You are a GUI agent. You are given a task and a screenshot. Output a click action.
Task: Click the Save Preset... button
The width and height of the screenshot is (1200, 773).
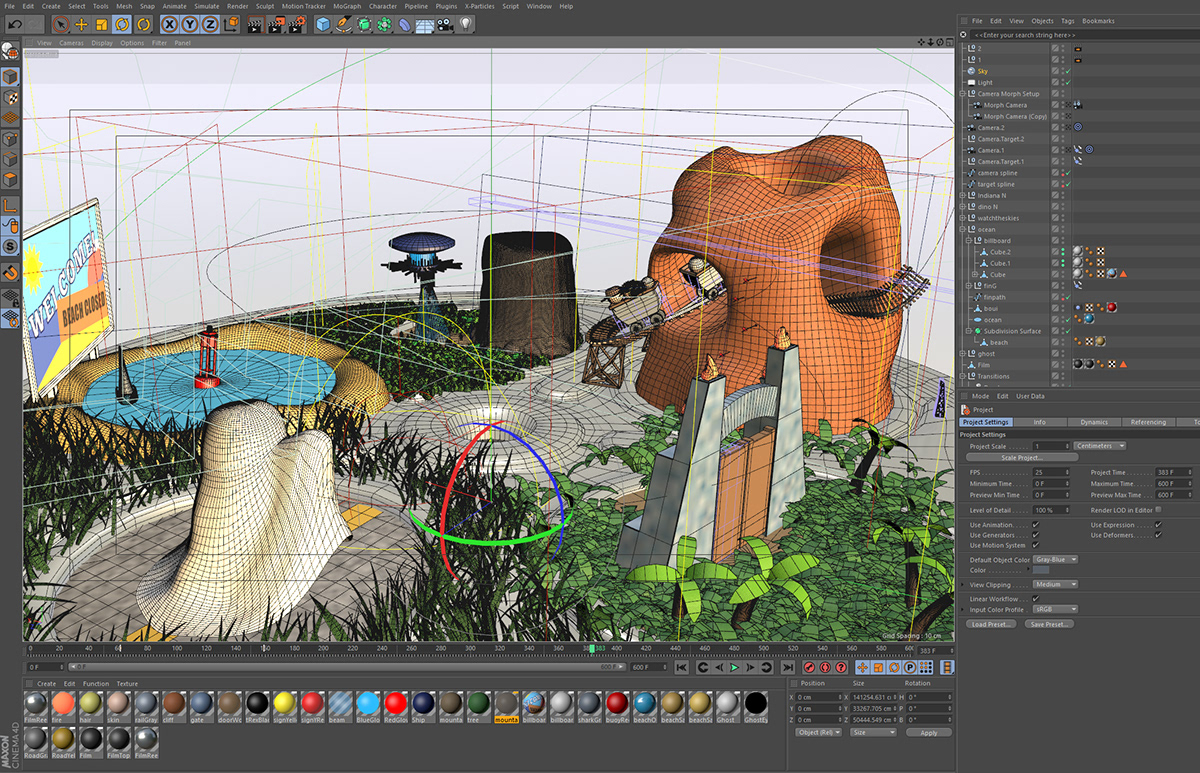tap(1049, 624)
